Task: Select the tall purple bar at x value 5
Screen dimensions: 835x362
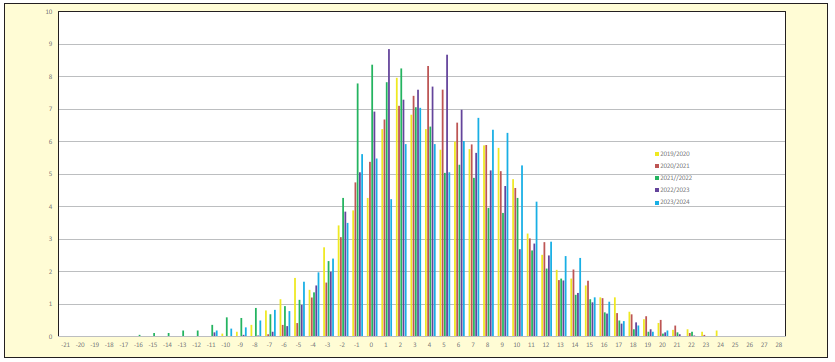Action: pos(447,195)
